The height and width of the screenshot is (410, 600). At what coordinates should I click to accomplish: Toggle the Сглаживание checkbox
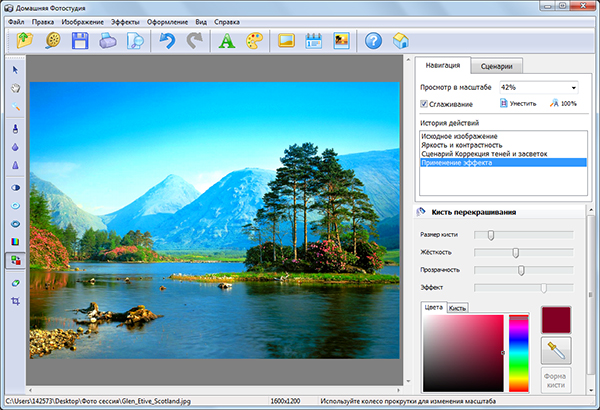tap(425, 103)
